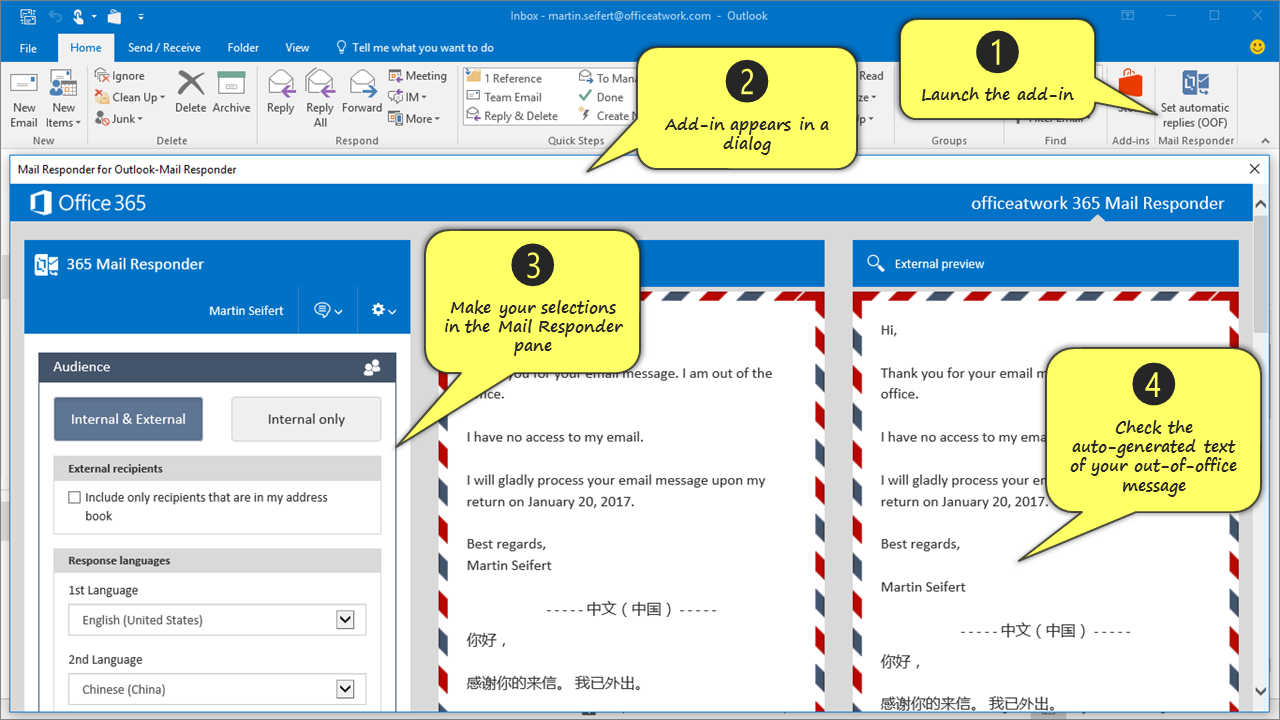Collapse the ribbon with the caret
The image size is (1280, 720).
coord(1263,141)
